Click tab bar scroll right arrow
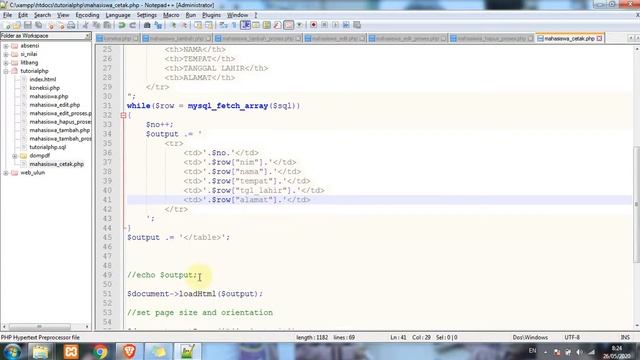Image resolution: width=640 pixels, height=360 pixels. tap(637, 38)
